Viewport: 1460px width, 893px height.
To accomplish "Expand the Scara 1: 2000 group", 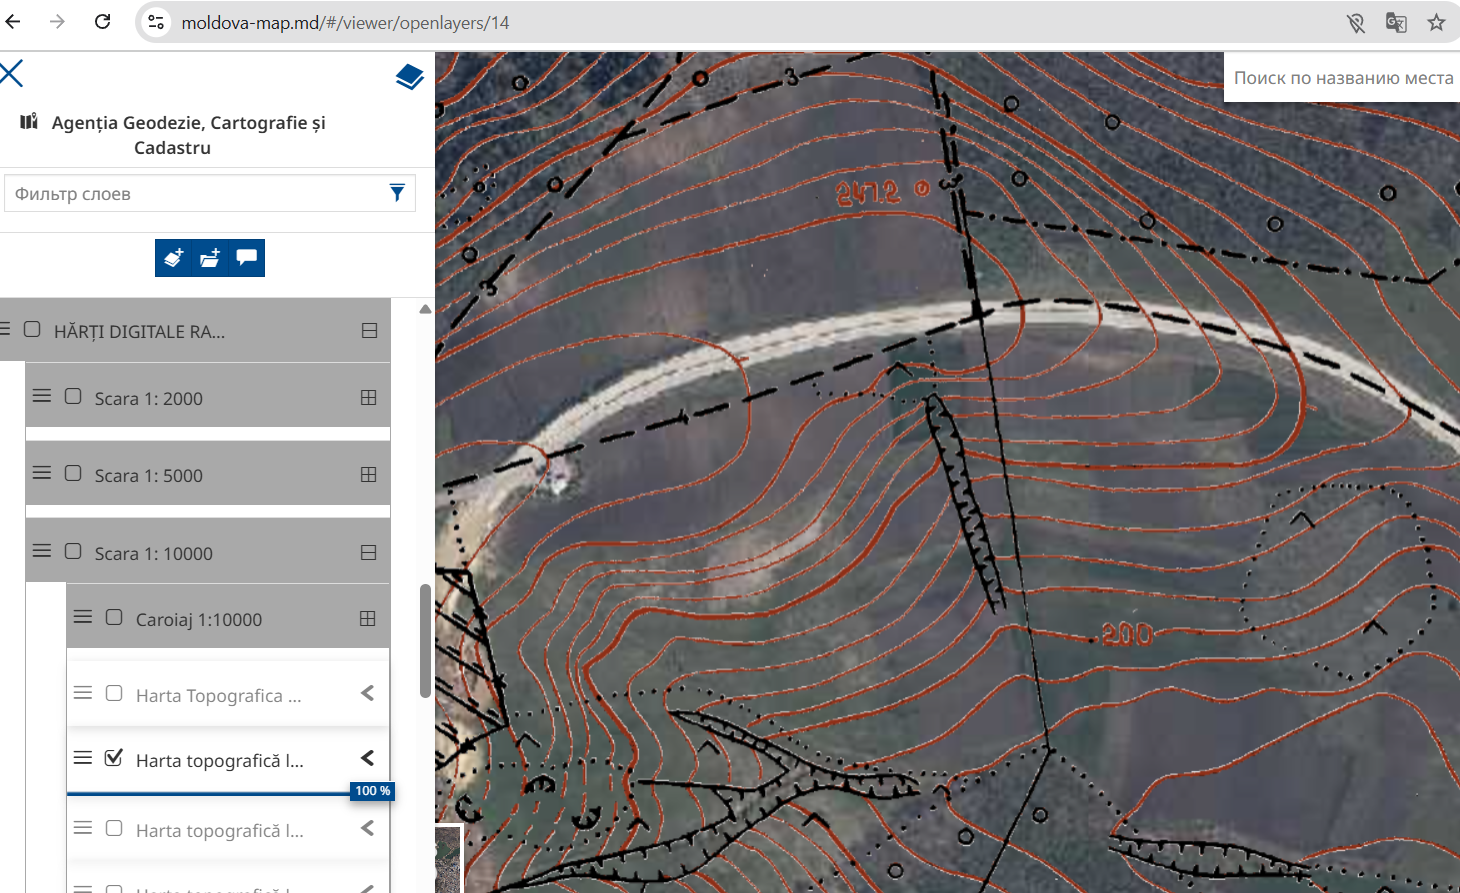I will point(368,397).
